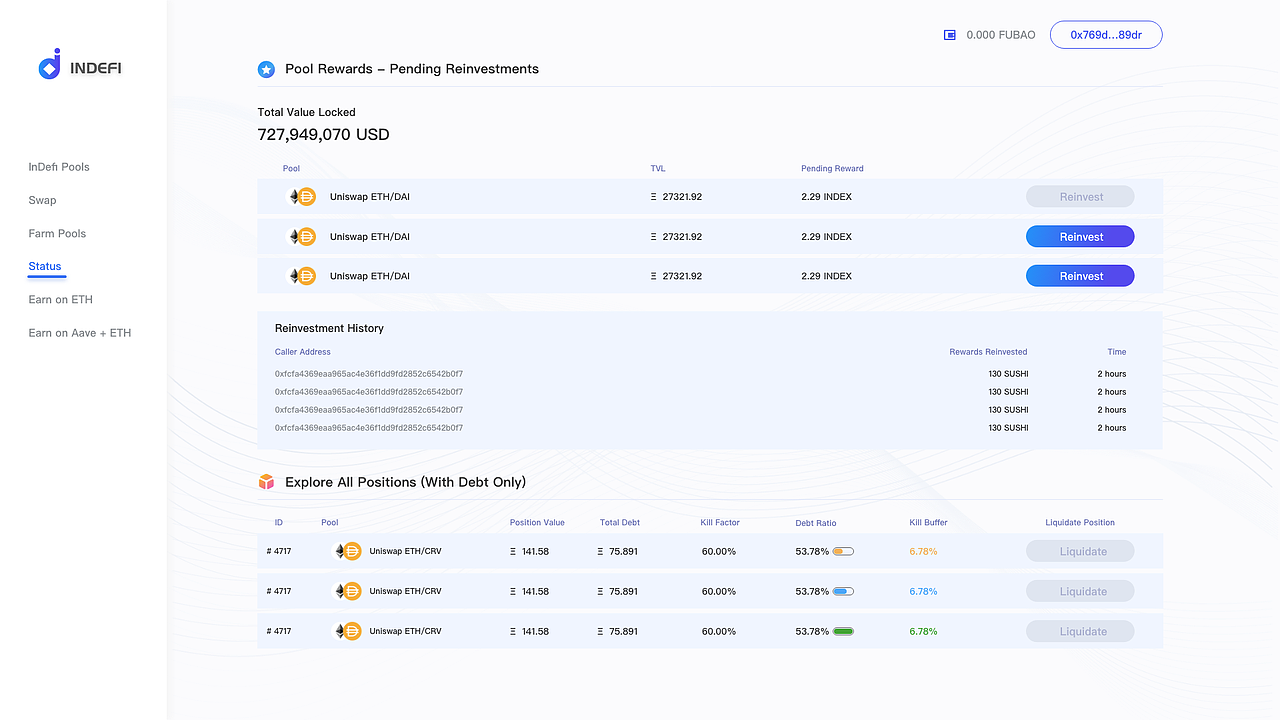The width and height of the screenshot is (1280, 720).
Task: Click the orange debt ratio bar
Action: coord(843,551)
